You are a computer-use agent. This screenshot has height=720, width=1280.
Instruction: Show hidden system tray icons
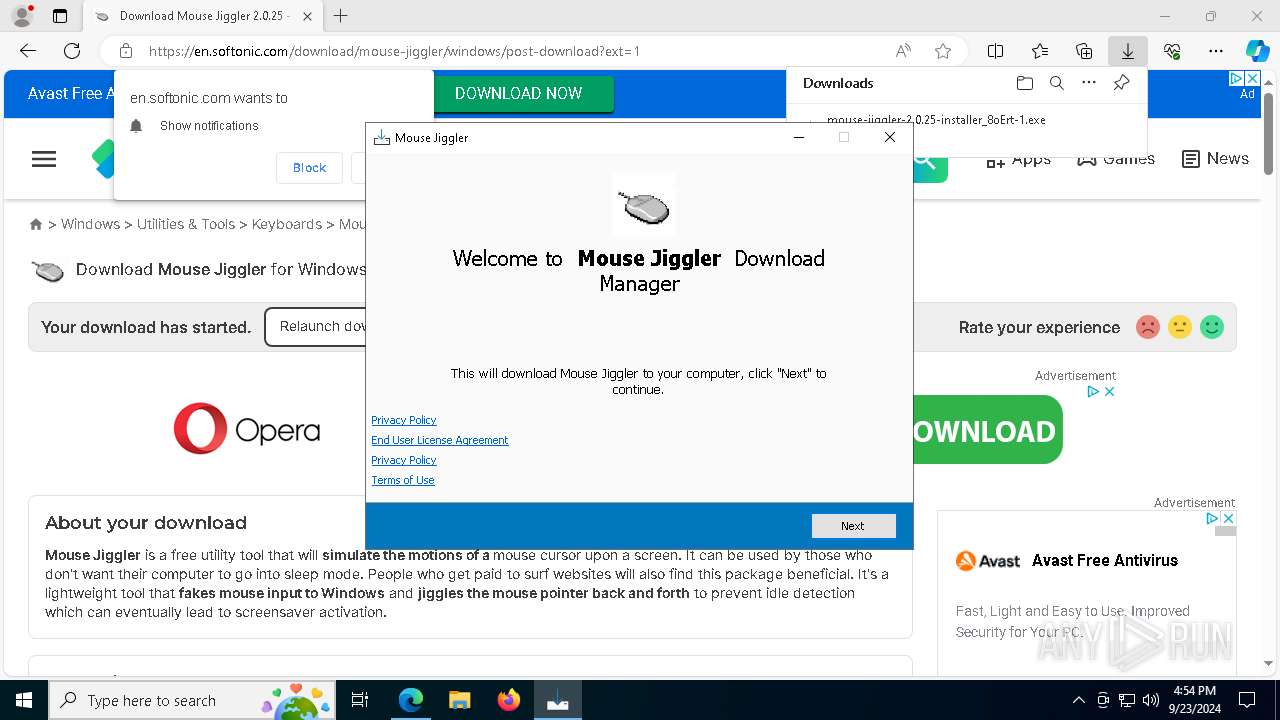pyautogui.click(x=1078, y=700)
